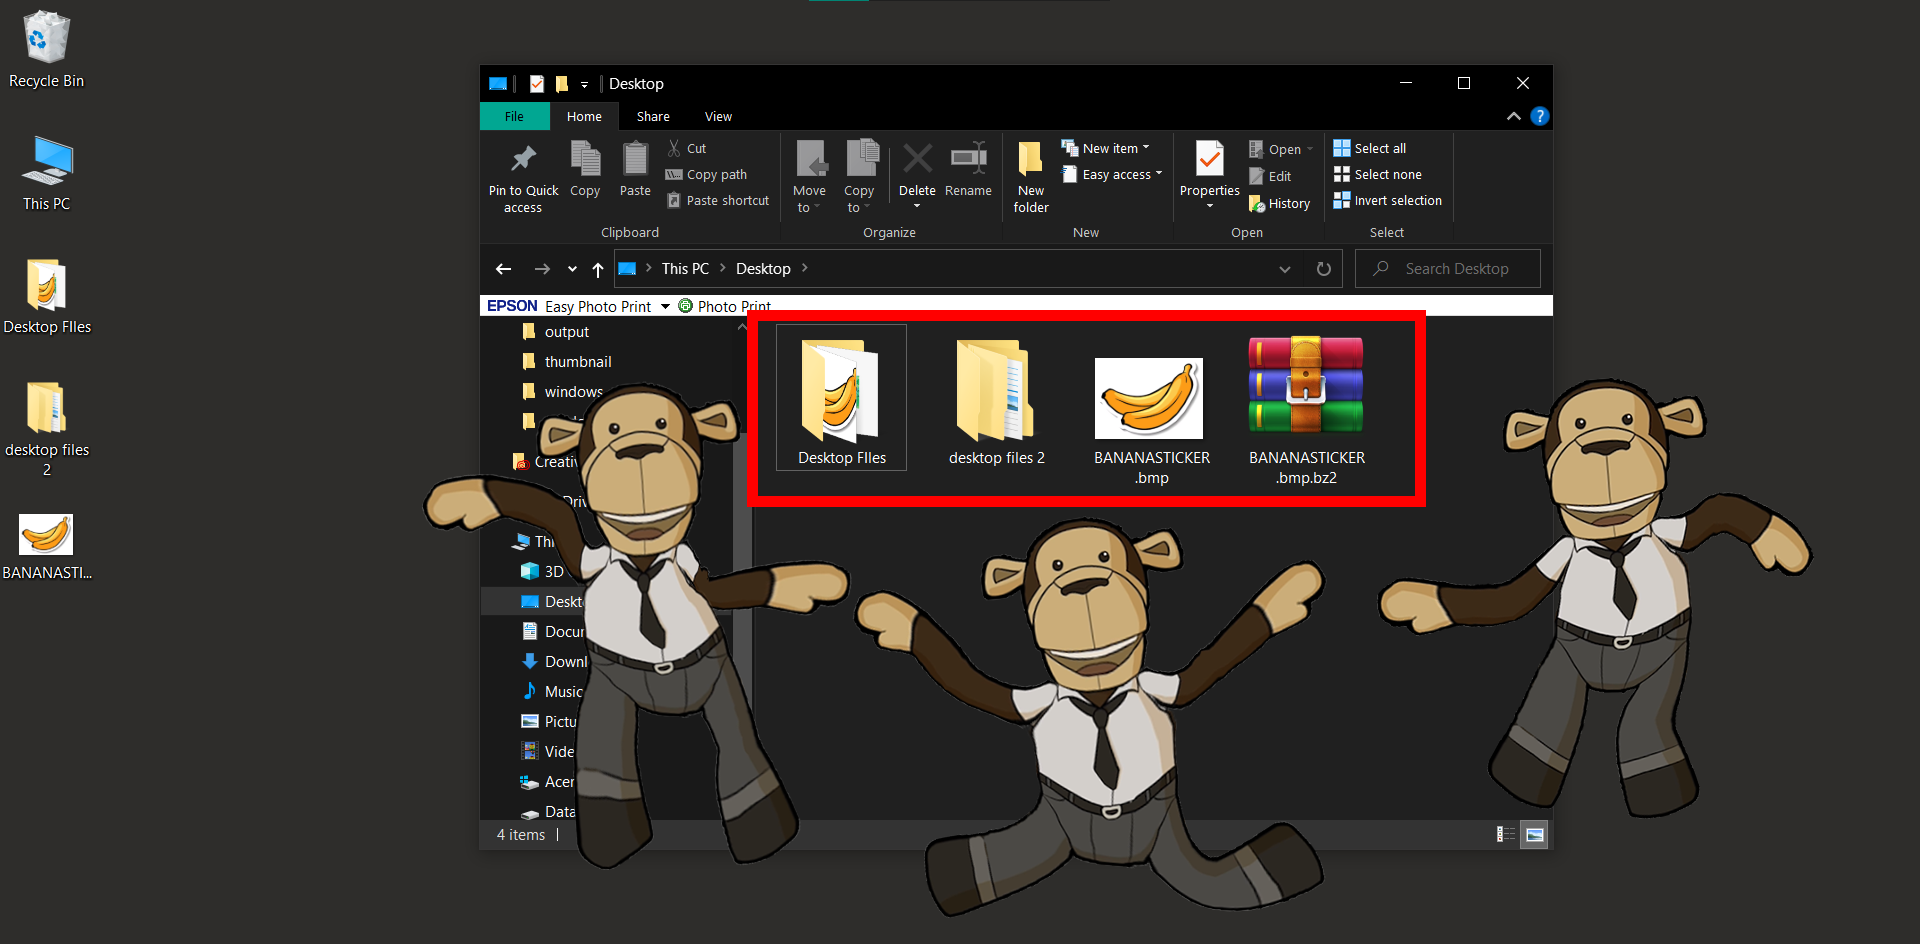The width and height of the screenshot is (1920, 944).
Task: Expand the EPSON Easy Photo Print dropdown
Action: pos(666,306)
